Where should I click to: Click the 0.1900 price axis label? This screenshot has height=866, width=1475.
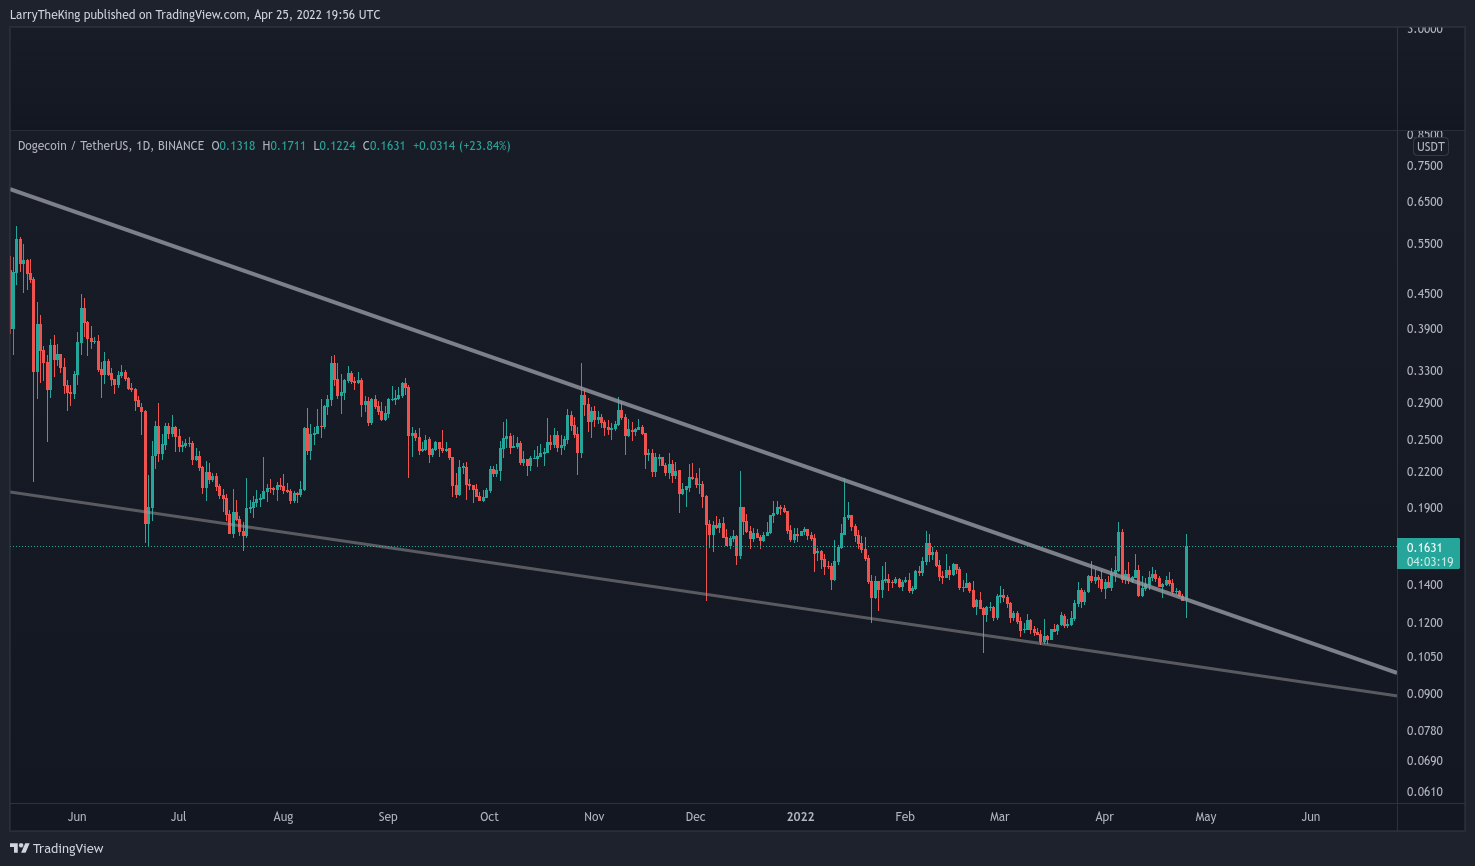tap(1424, 508)
